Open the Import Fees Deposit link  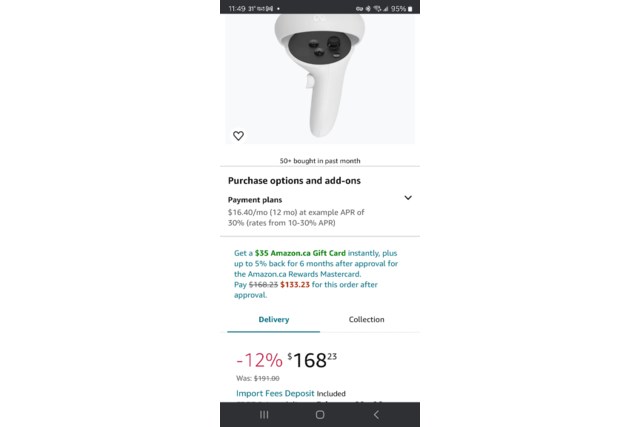[275, 394]
